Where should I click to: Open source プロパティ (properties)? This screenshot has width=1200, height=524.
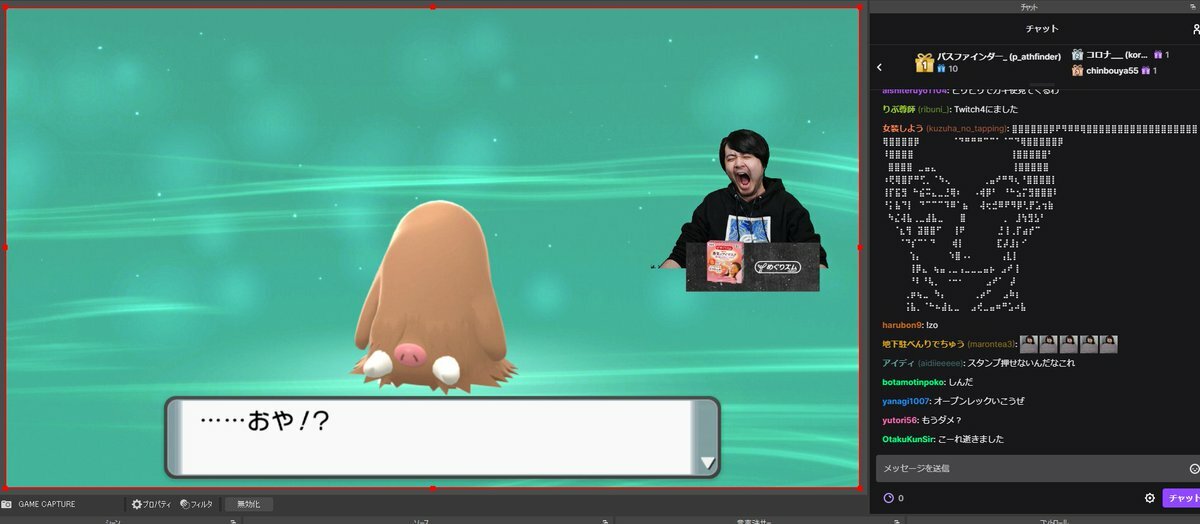[151, 505]
